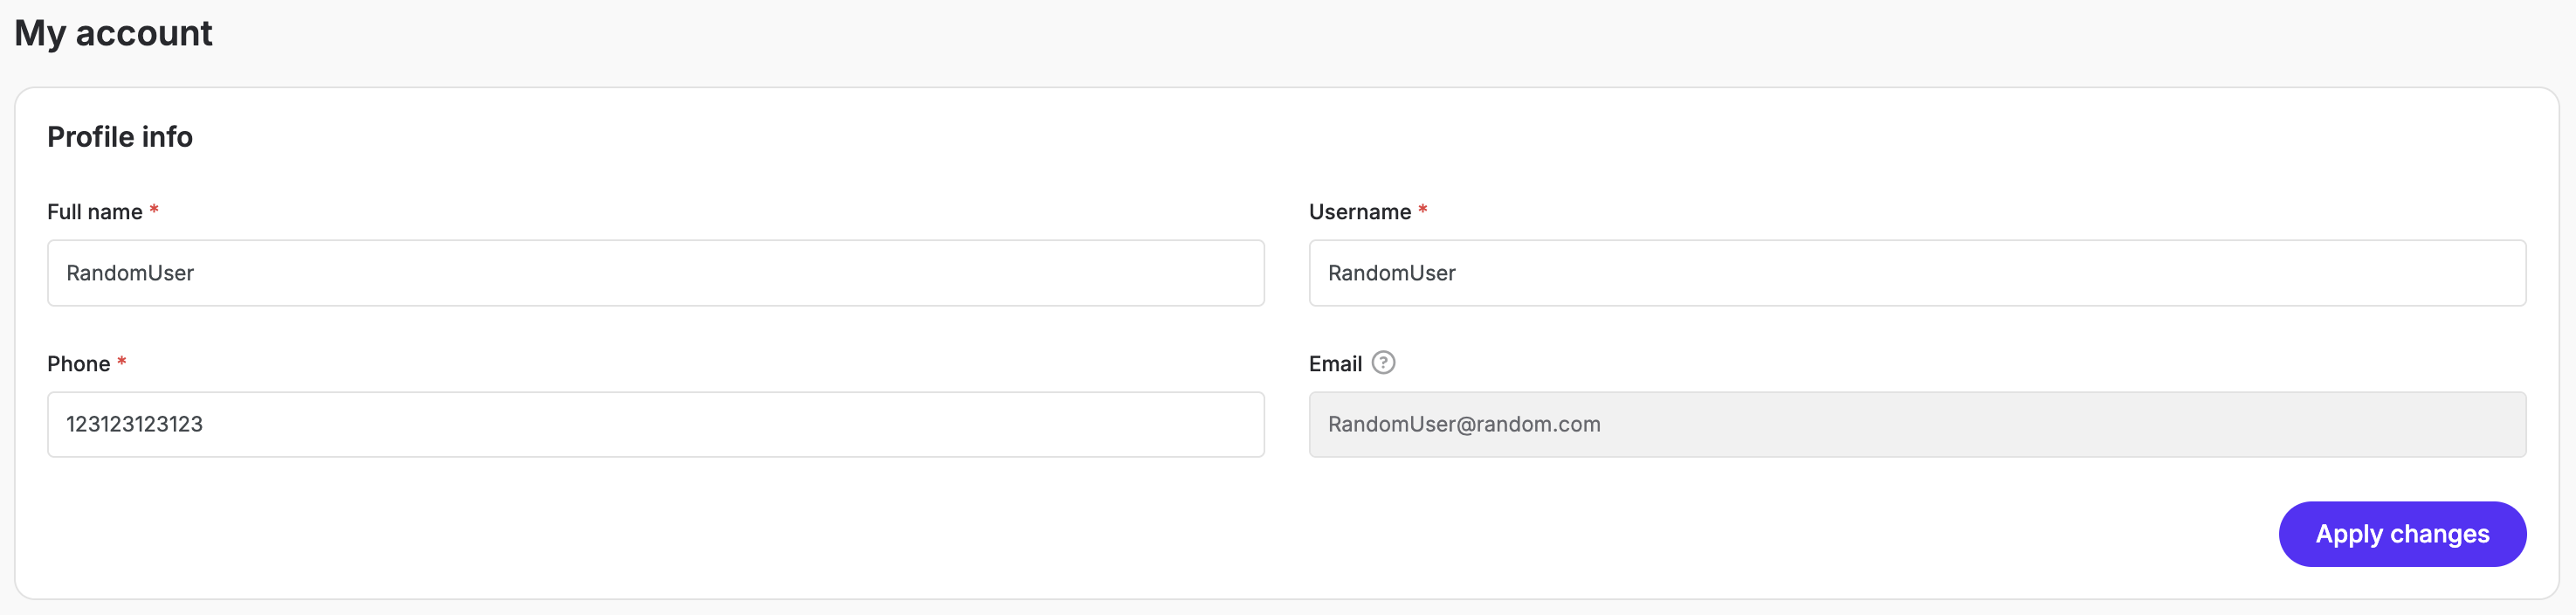This screenshot has height=615, width=2576.
Task: Click the Apply changes button
Action: tap(2401, 534)
